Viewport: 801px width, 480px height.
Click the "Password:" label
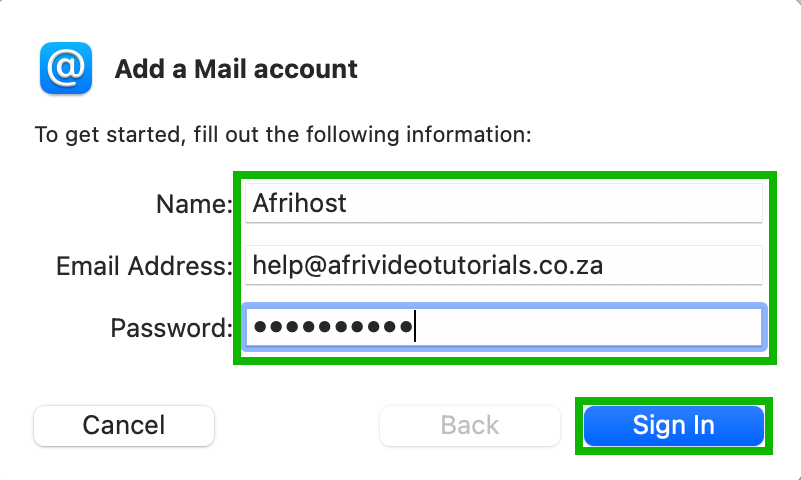point(171,328)
